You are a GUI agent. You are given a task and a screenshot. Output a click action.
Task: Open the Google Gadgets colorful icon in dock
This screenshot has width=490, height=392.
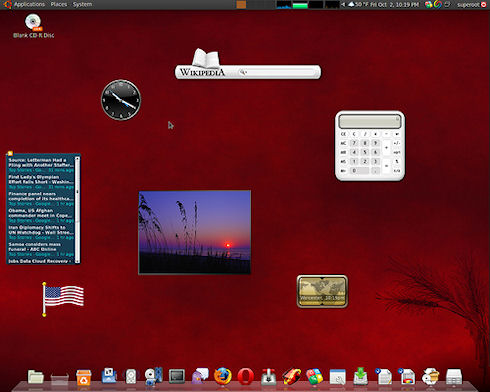[315, 377]
